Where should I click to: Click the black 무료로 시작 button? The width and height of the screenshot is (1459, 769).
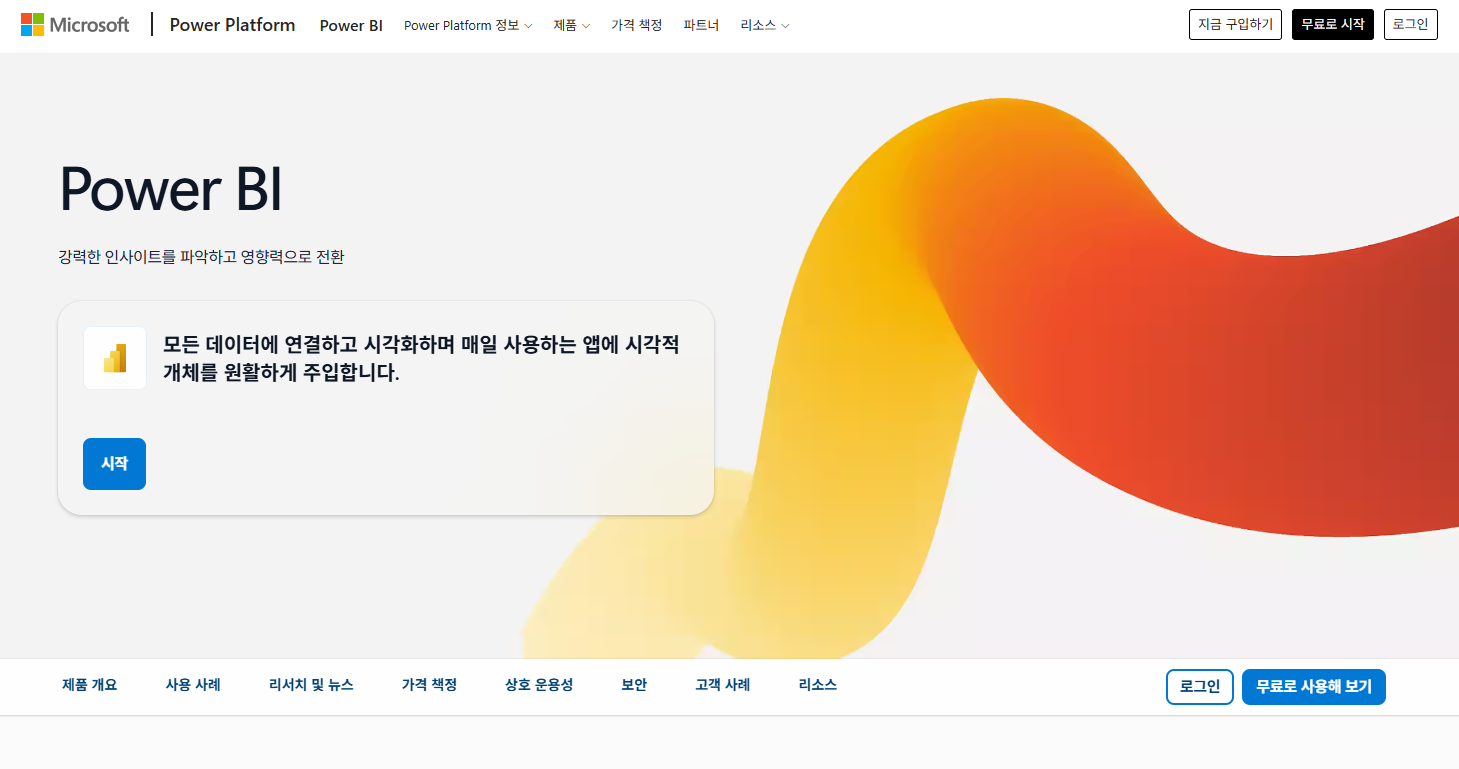[x=1333, y=24]
